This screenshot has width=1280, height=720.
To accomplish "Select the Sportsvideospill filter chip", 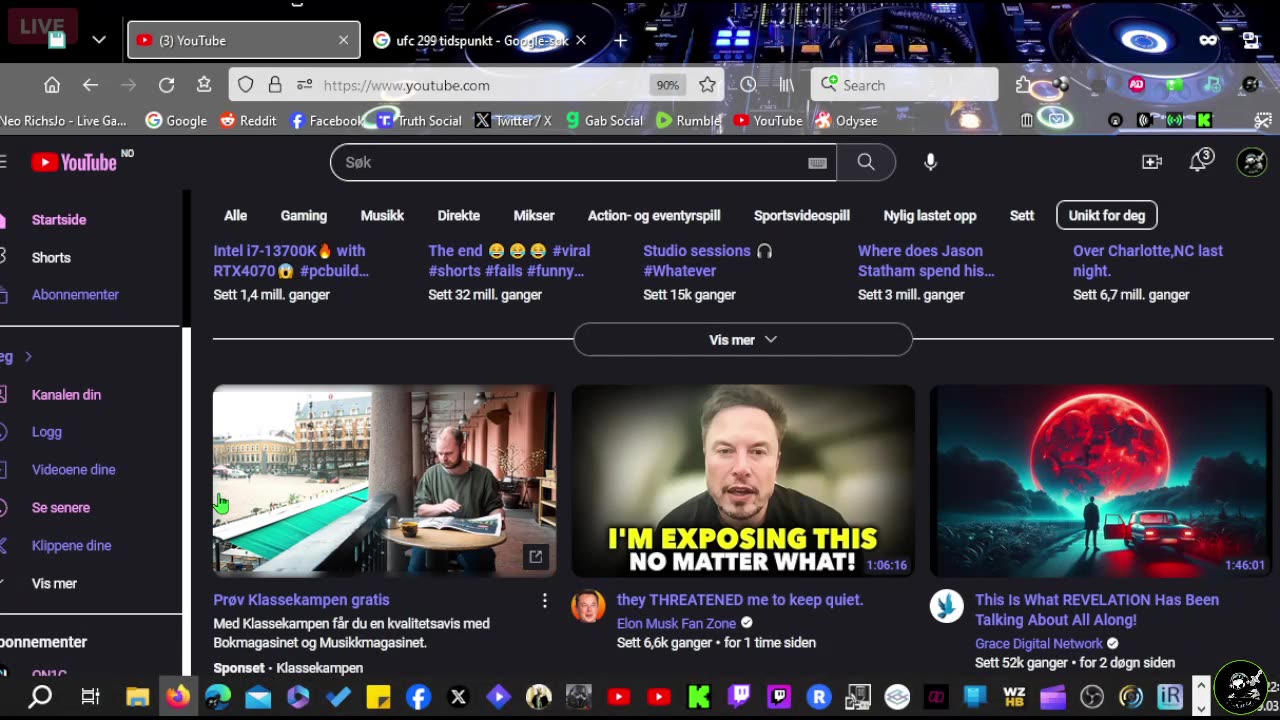I will 802,215.
